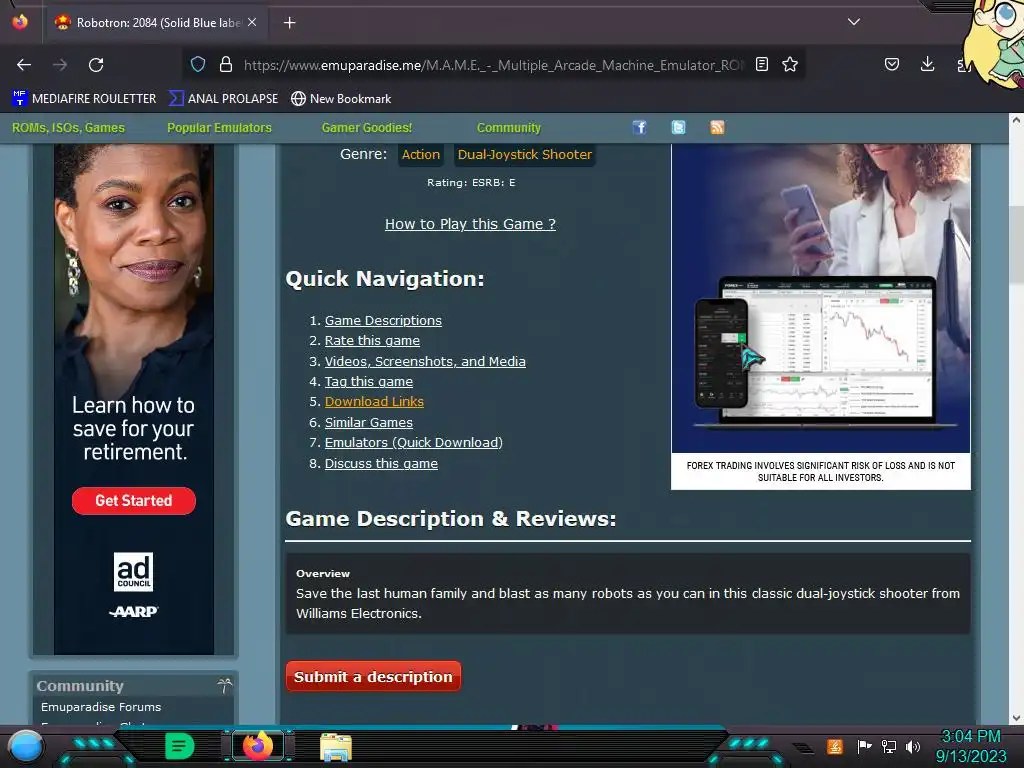Open the Start orb on taskbar
The height and width of the screenshot is (768, 1024).
coord(25,746)
